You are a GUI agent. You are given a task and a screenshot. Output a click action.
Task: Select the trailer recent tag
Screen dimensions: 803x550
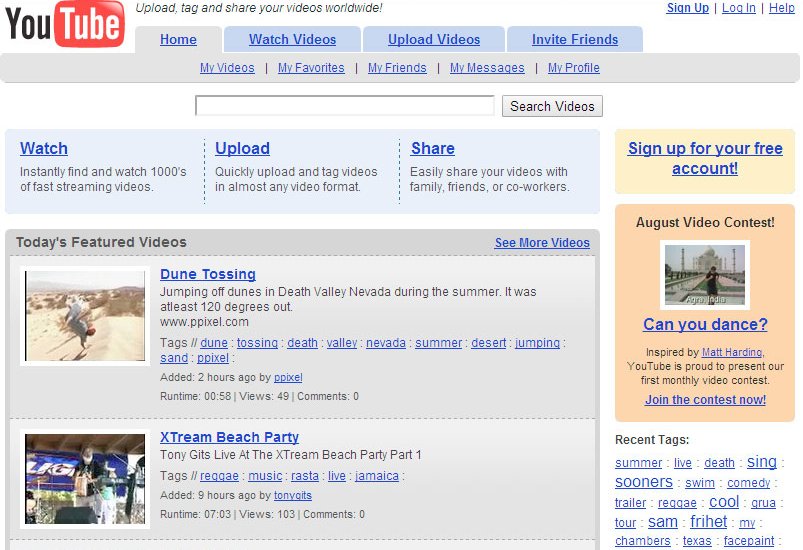630,503
